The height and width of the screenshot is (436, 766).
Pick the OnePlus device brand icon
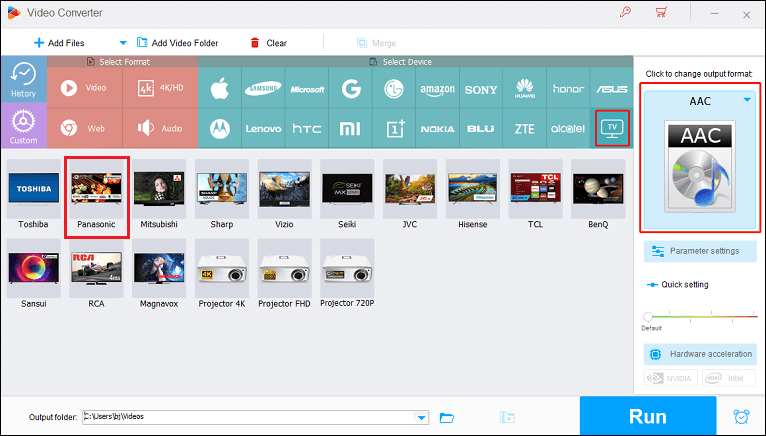click(394, 129)
